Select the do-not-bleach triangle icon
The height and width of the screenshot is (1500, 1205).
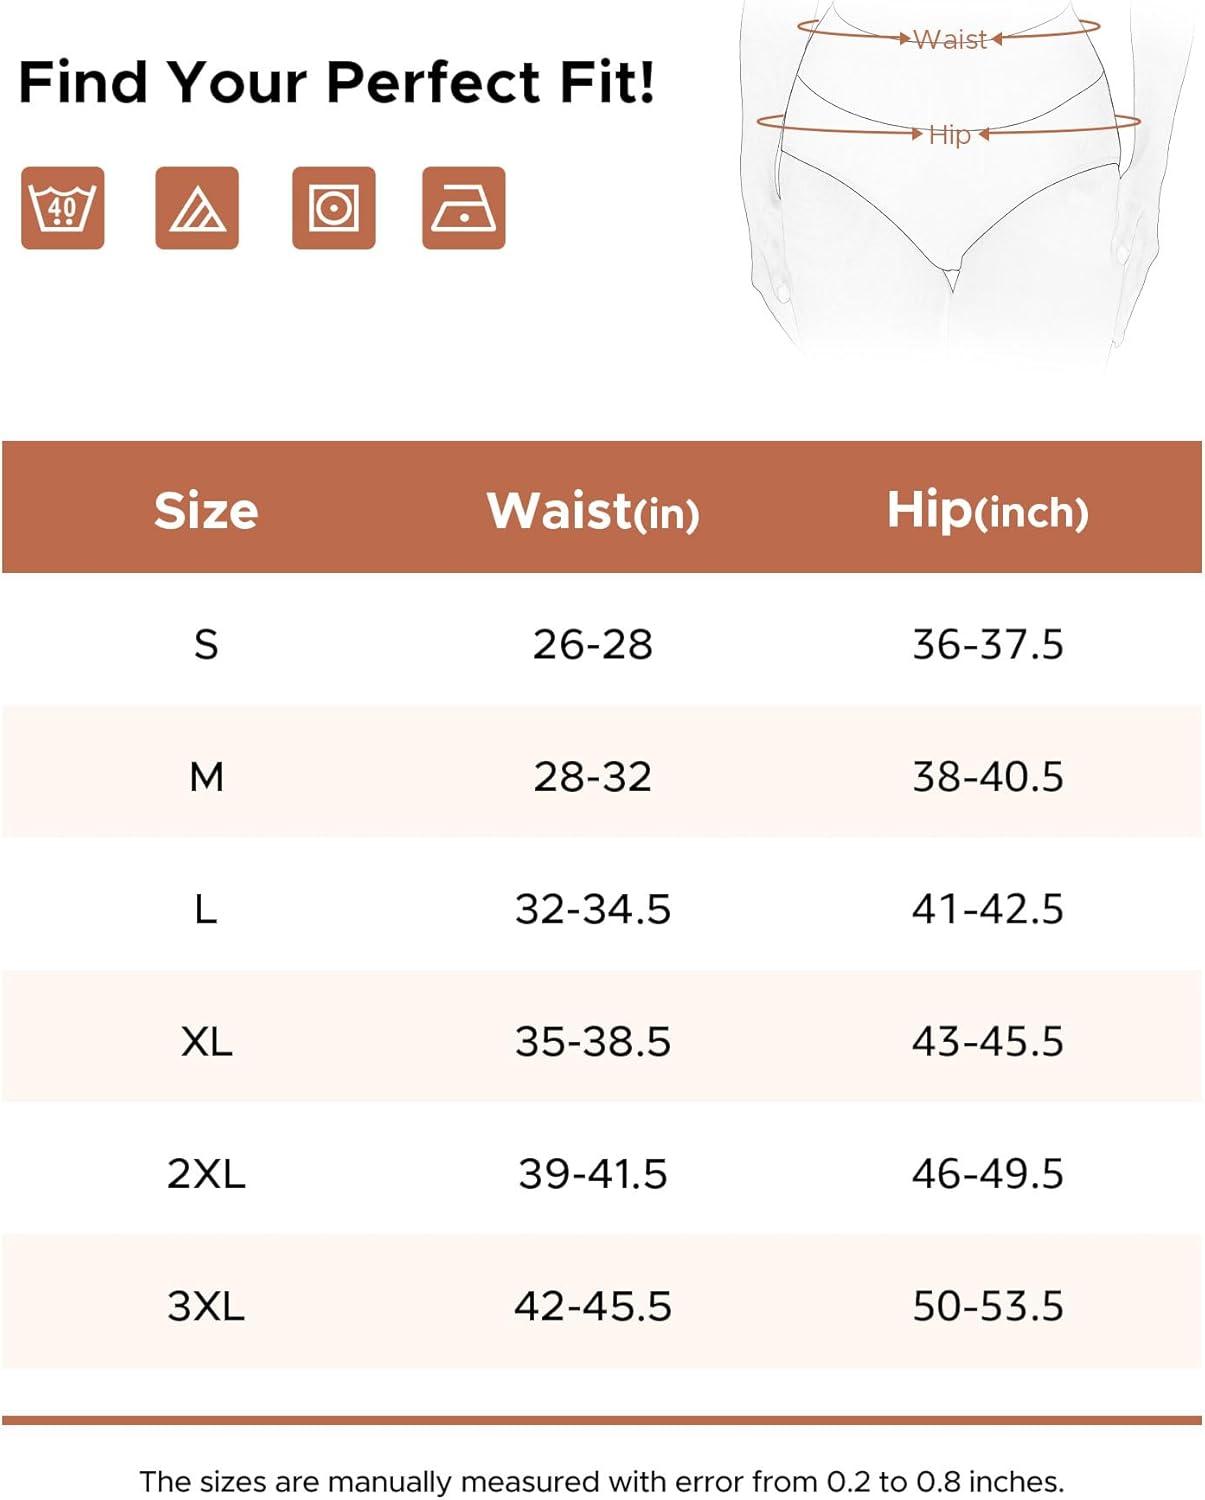[197, 208]
